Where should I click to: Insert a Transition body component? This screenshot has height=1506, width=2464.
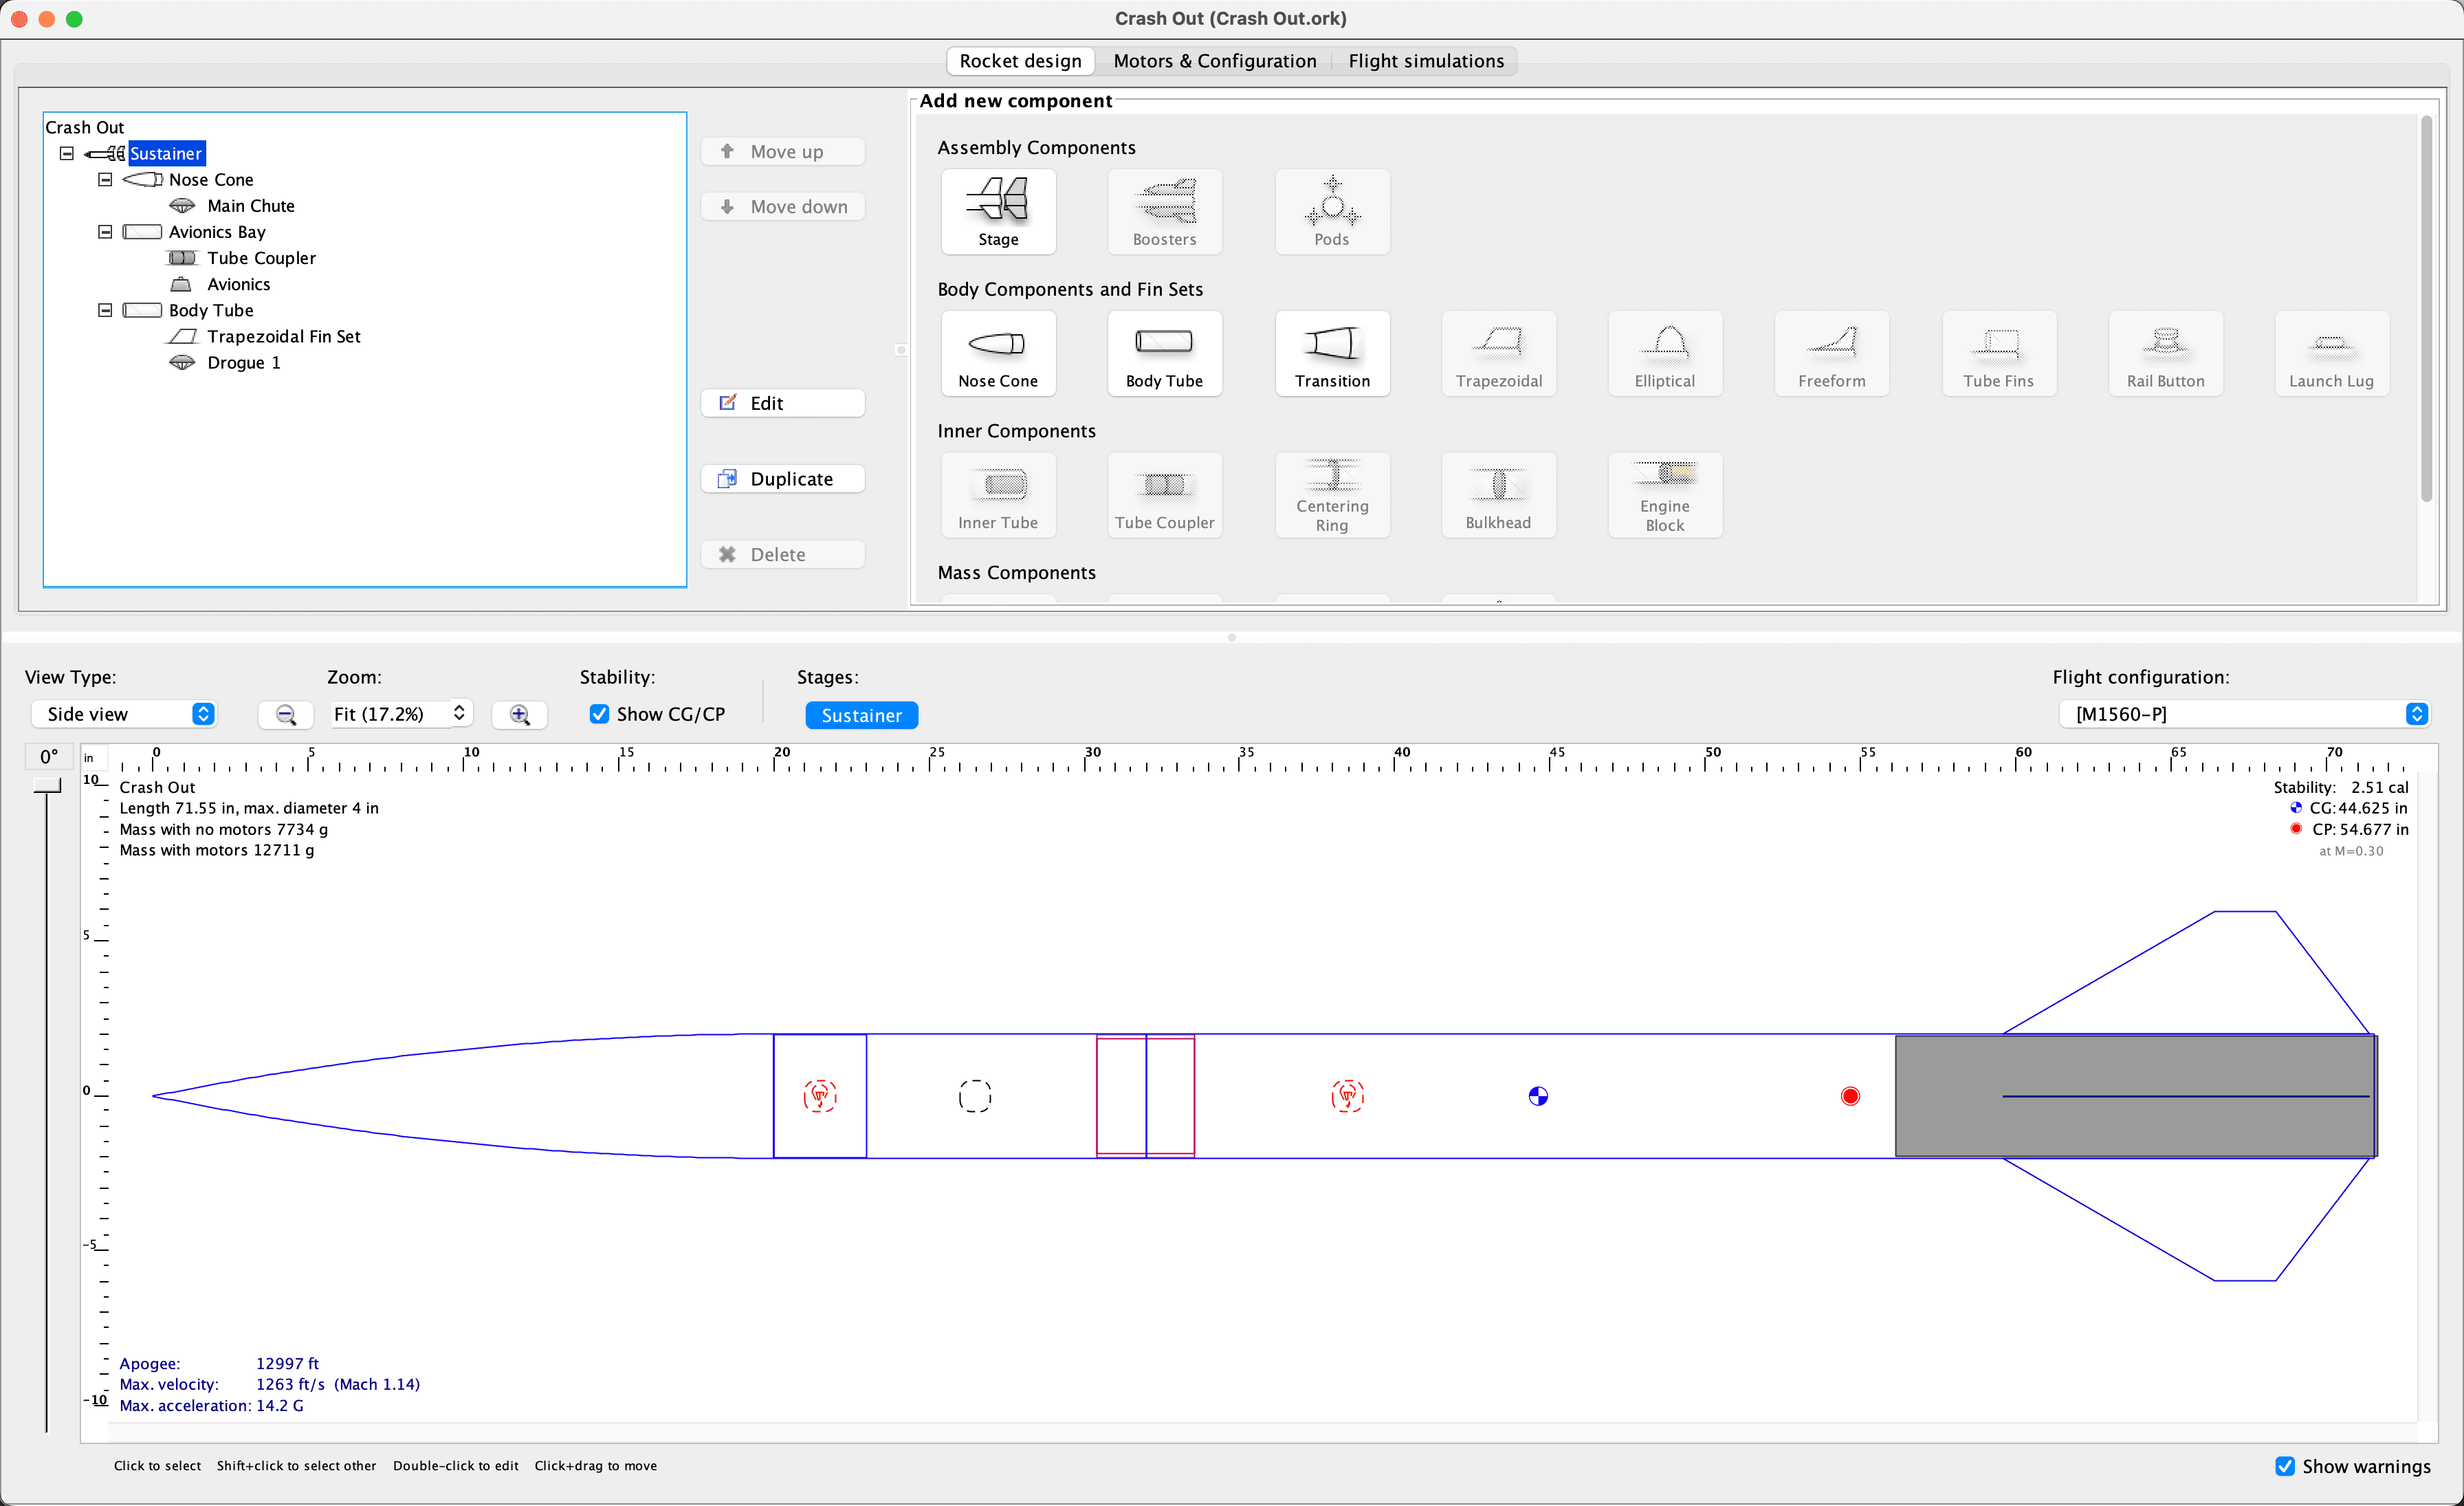[1332, 353]
